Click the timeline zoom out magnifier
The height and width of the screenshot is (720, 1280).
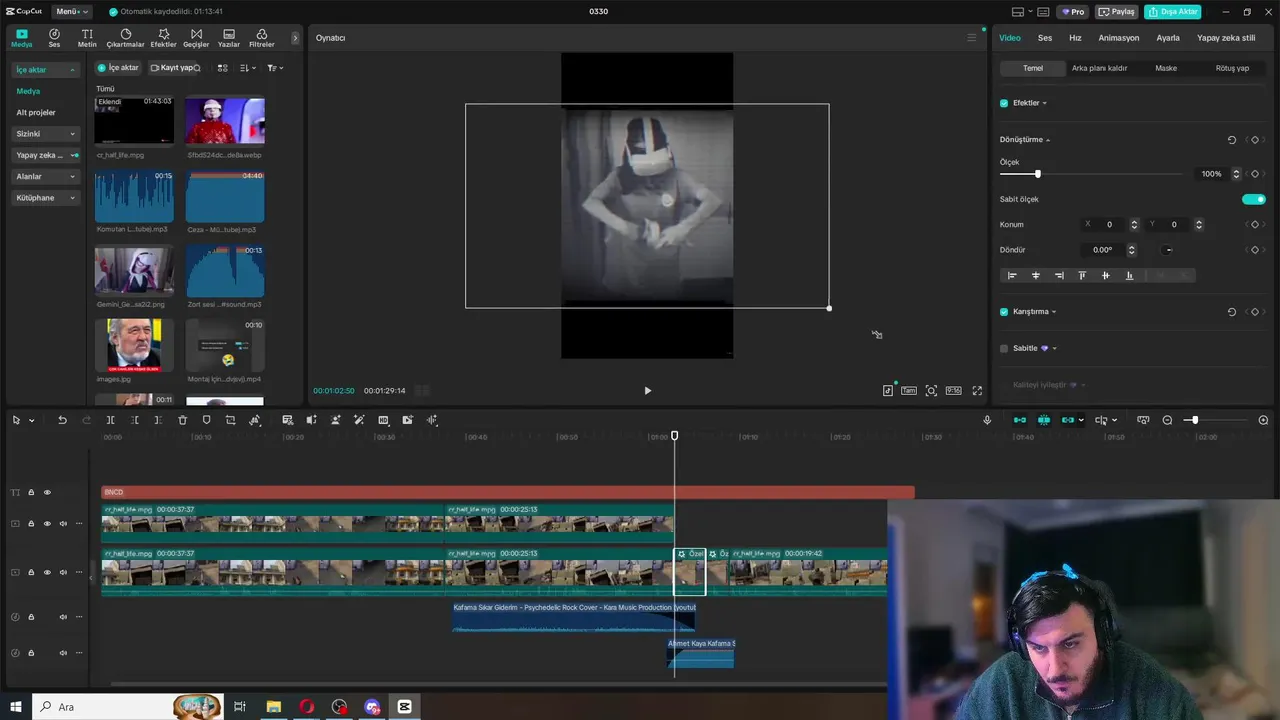(1167, 420)
